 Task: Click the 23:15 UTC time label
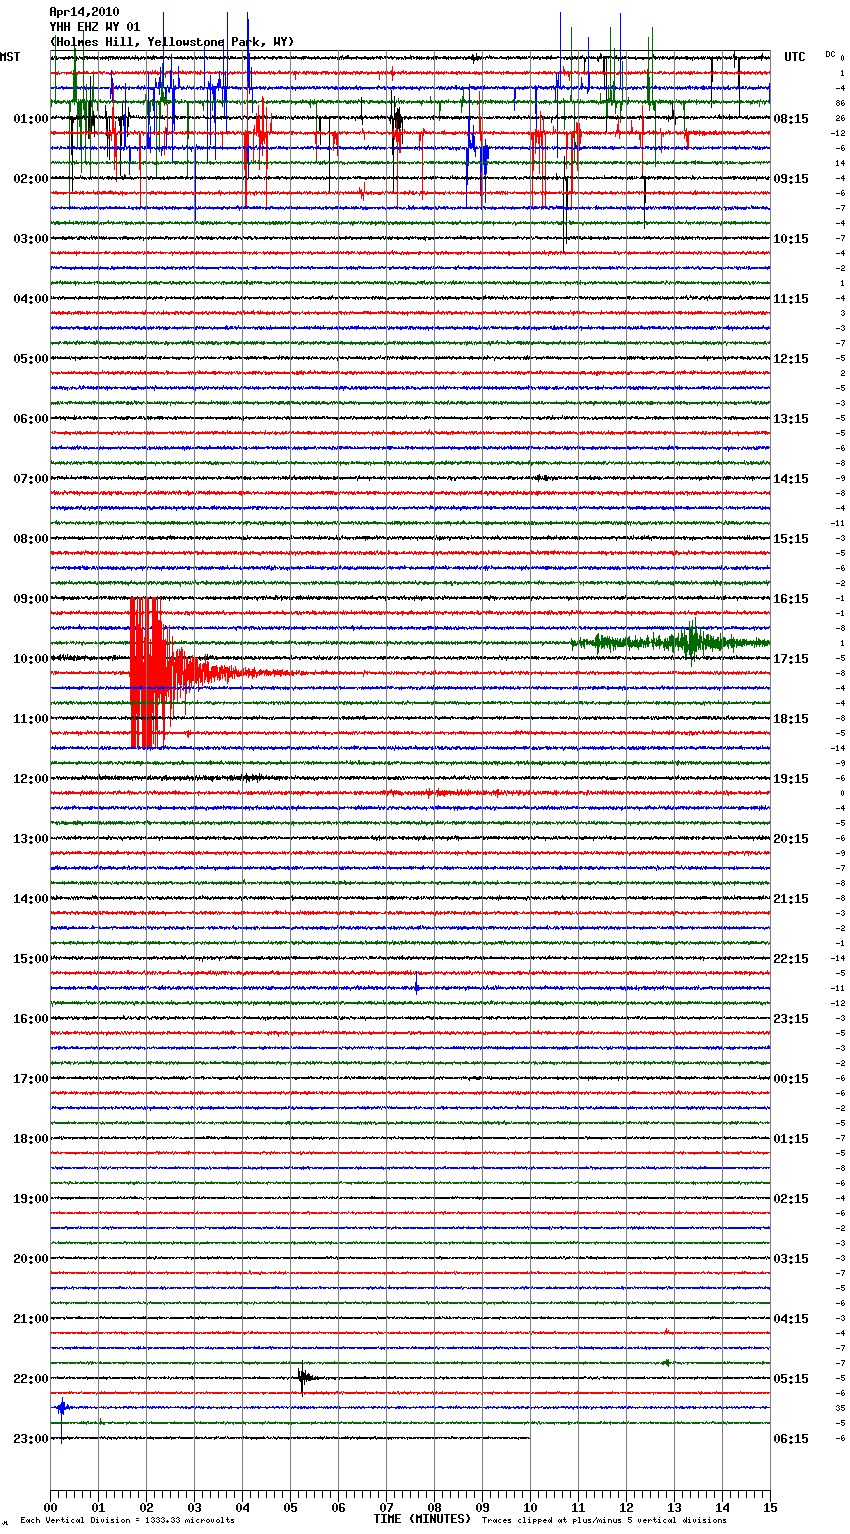coord(791,1019)
